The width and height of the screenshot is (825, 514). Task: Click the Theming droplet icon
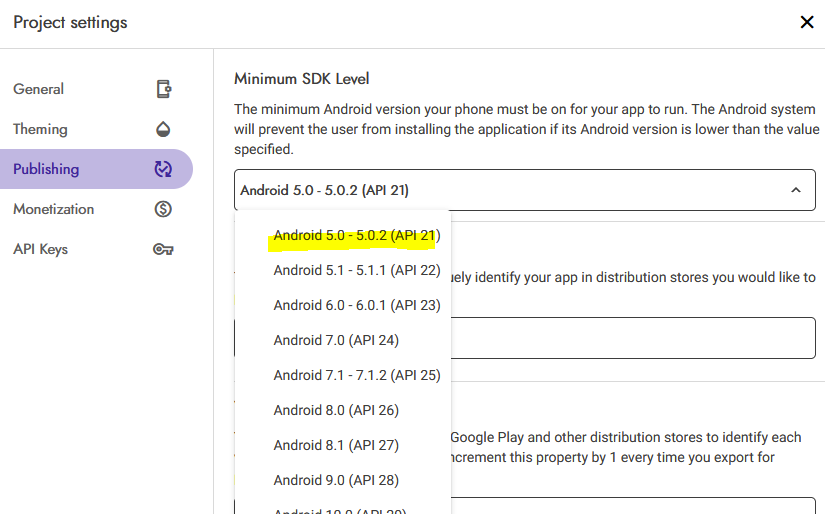click(x=164, y=129)
